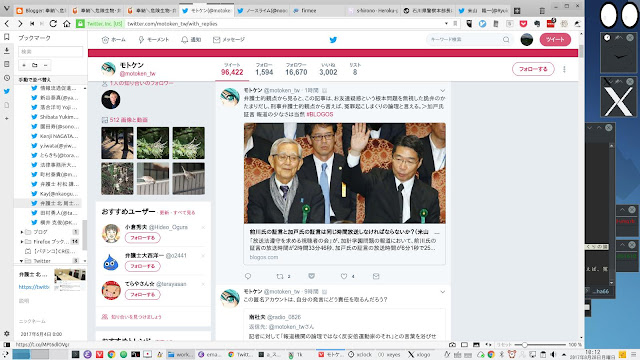The height and width of the screenshot is (360, 640).
Task: Dismiss the 小倉秀夫 suggestion
Action: (203, 227)
